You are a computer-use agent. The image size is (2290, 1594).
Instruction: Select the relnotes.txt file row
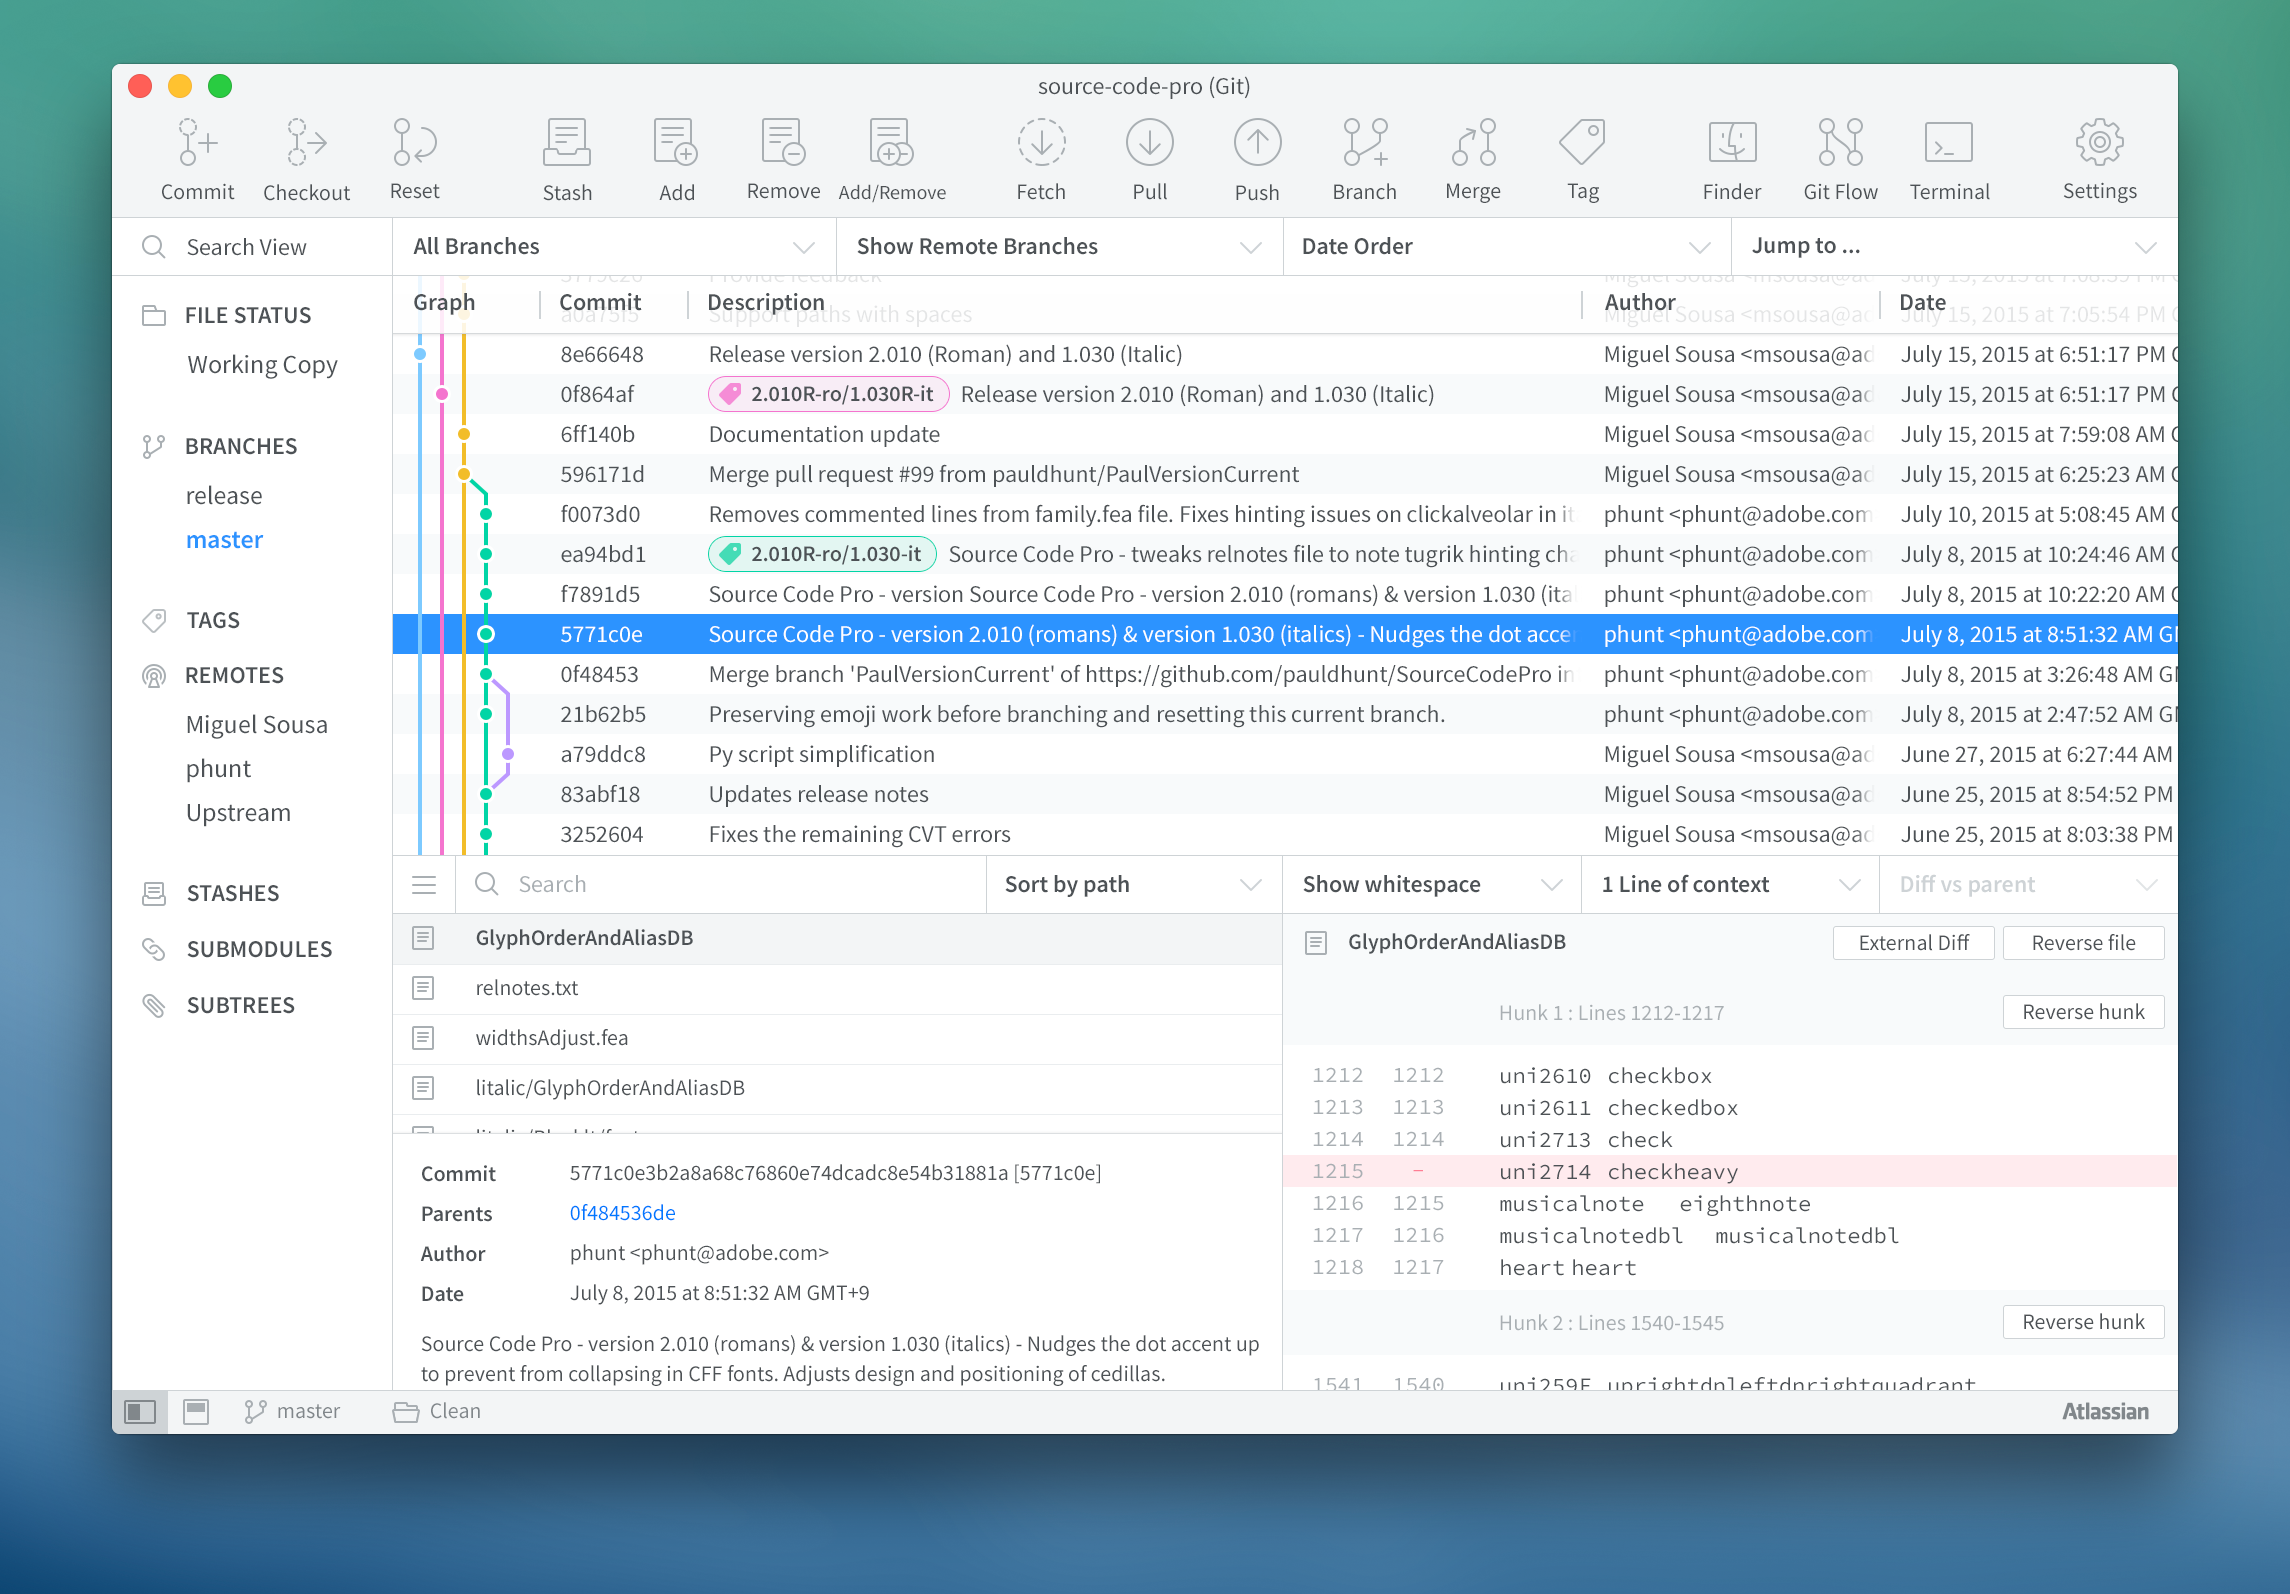coord(837,988)
